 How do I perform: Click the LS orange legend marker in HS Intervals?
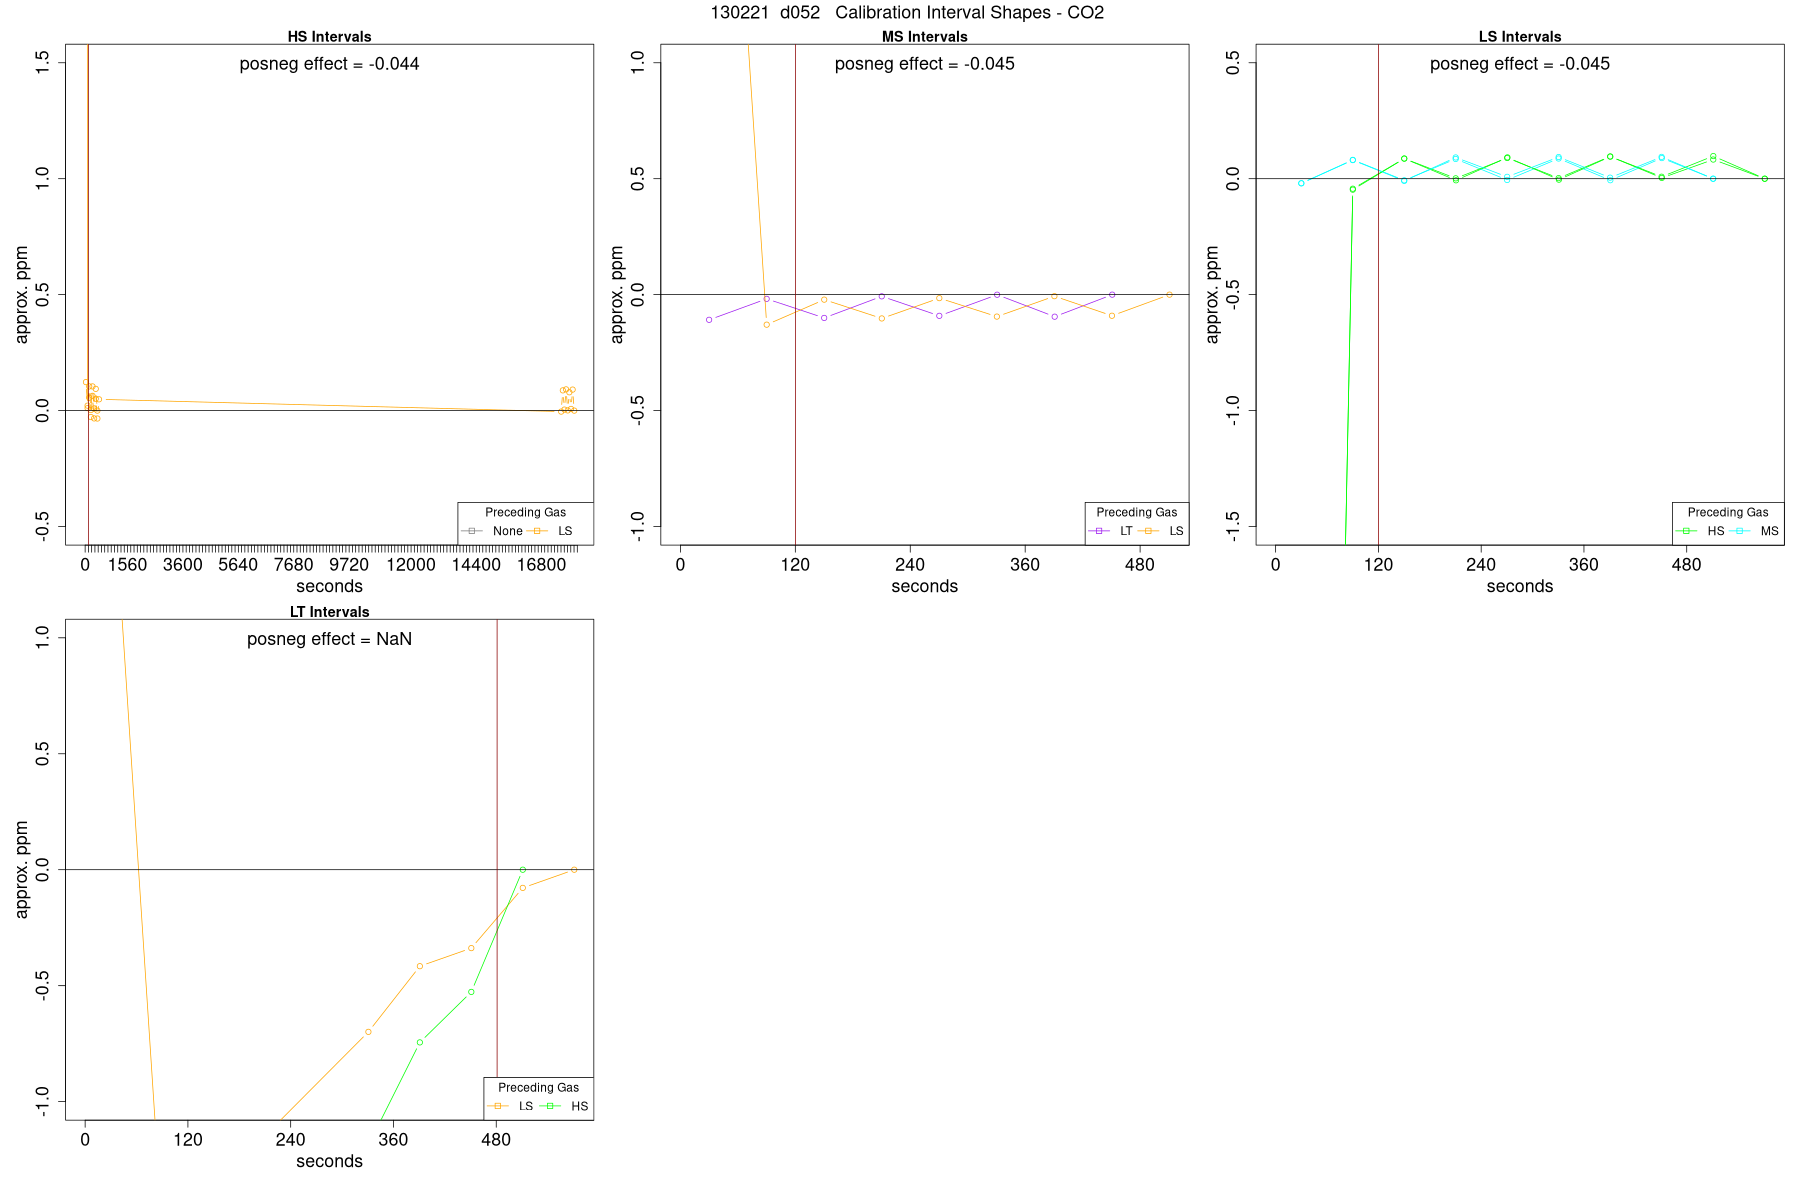[537, 531]
